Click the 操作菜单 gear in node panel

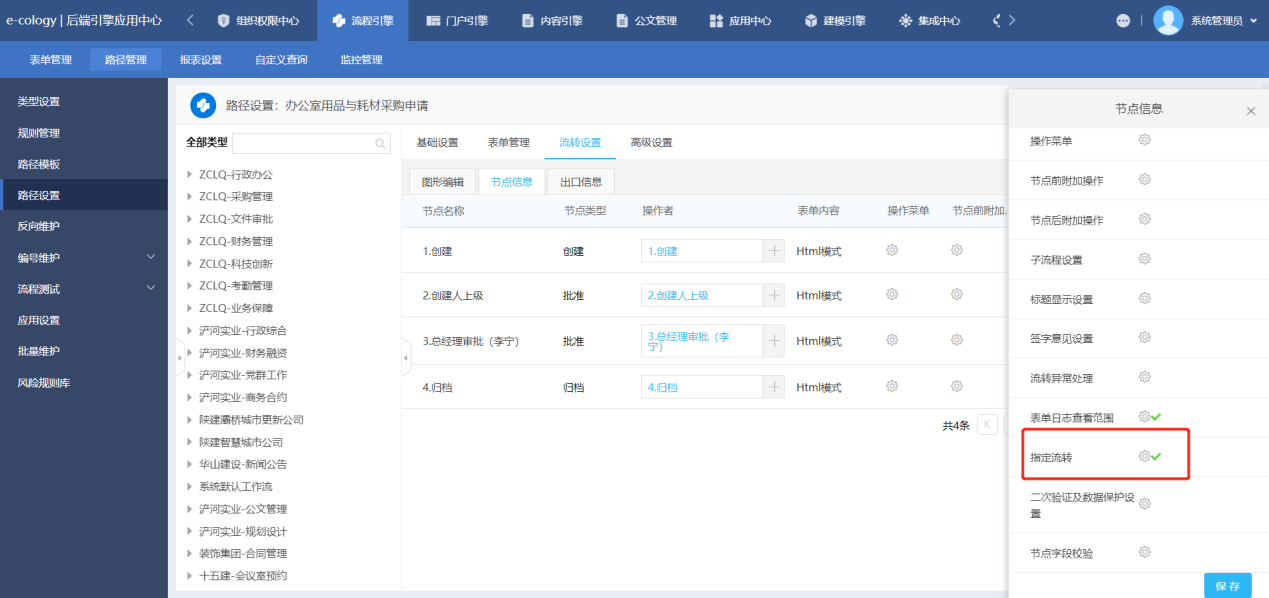click(x=1144, y=140)
